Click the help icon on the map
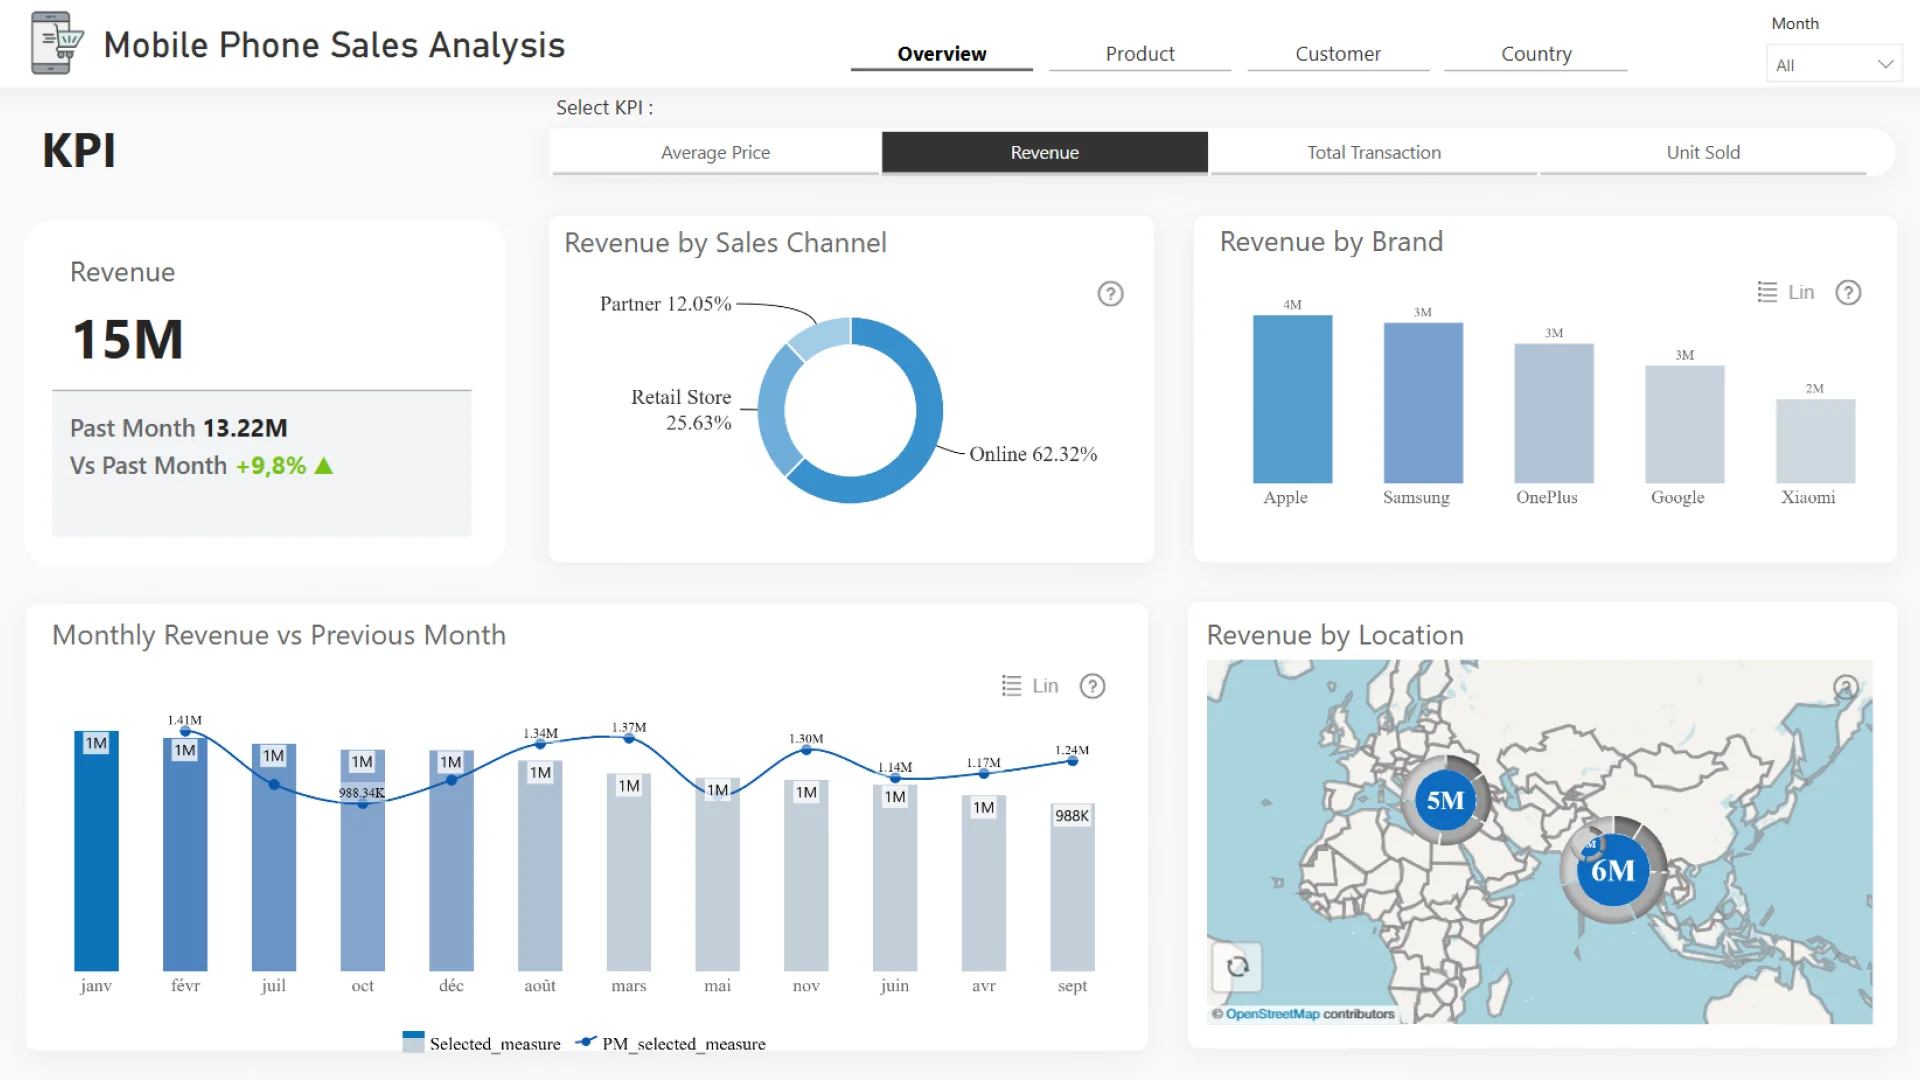The width and height of the screenshot is (1920, 1080). (x=1845, y=687)
